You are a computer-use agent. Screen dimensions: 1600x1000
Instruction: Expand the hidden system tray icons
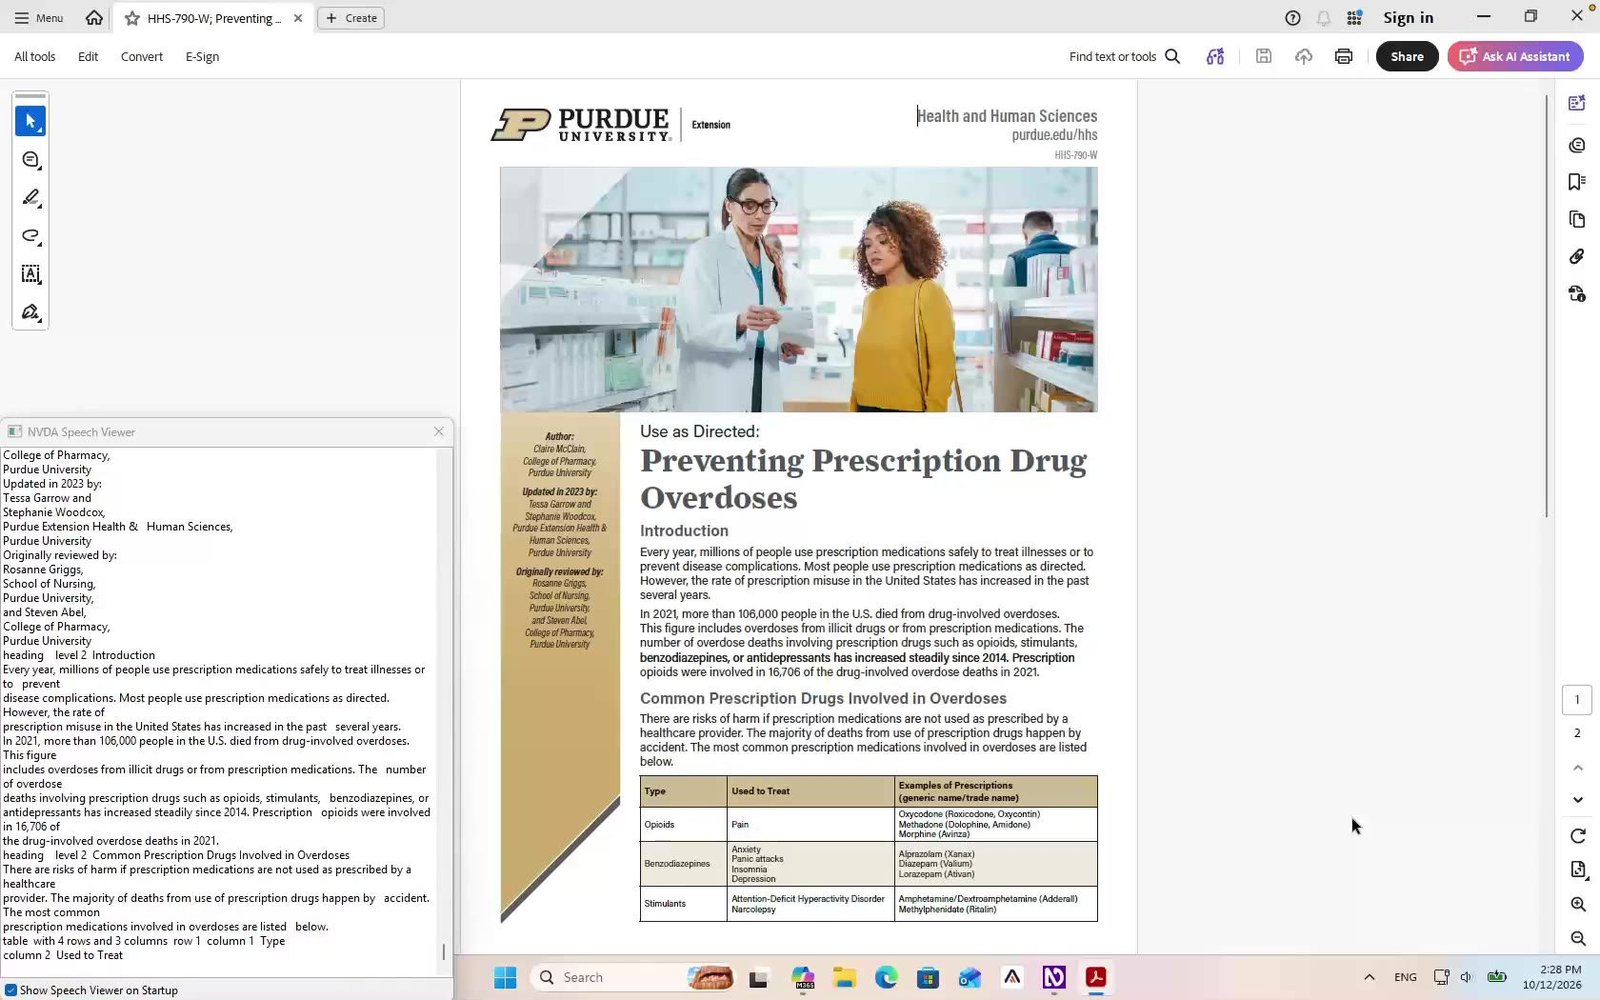pyautogui.click(x=1369, y=977)
